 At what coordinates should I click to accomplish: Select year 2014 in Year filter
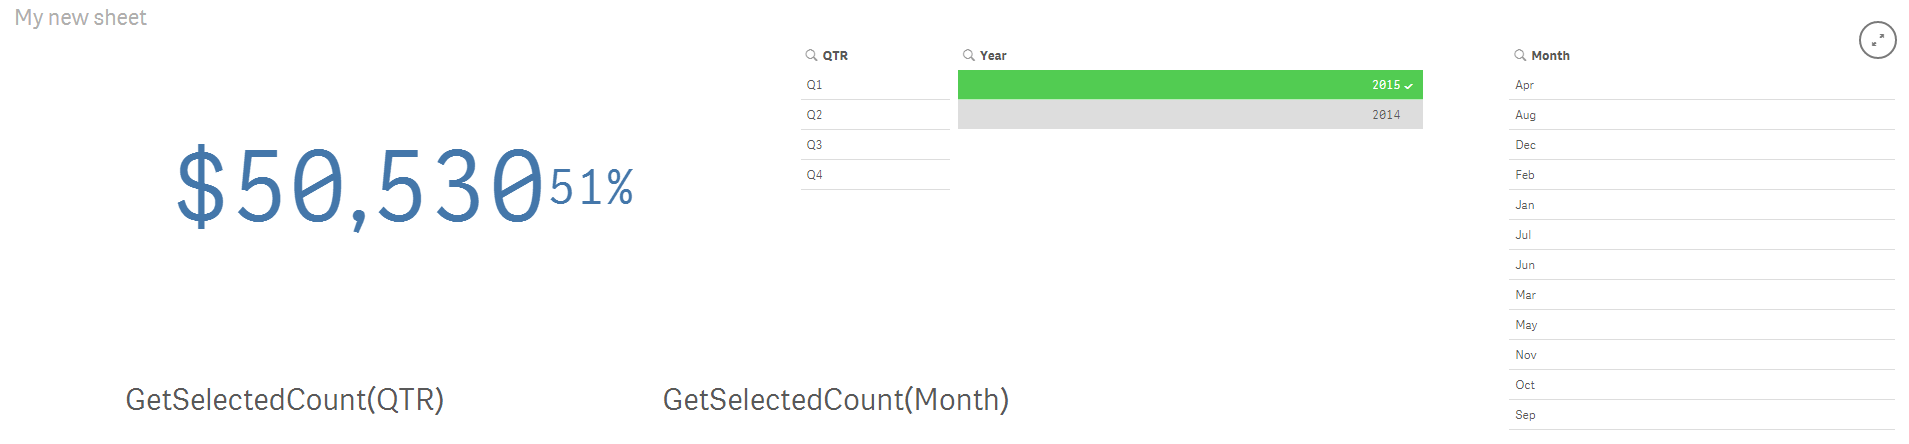pyautogui.click(x=1190, y=115)
